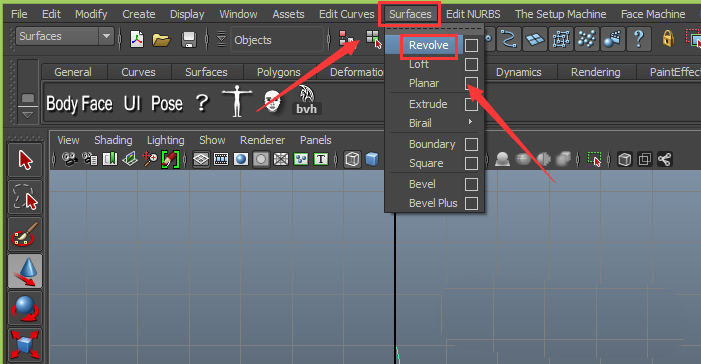This screenshot has width=701, height=364.
Task: Toggle the surfaces selection mask icon
Action: [x=535, y=39]
